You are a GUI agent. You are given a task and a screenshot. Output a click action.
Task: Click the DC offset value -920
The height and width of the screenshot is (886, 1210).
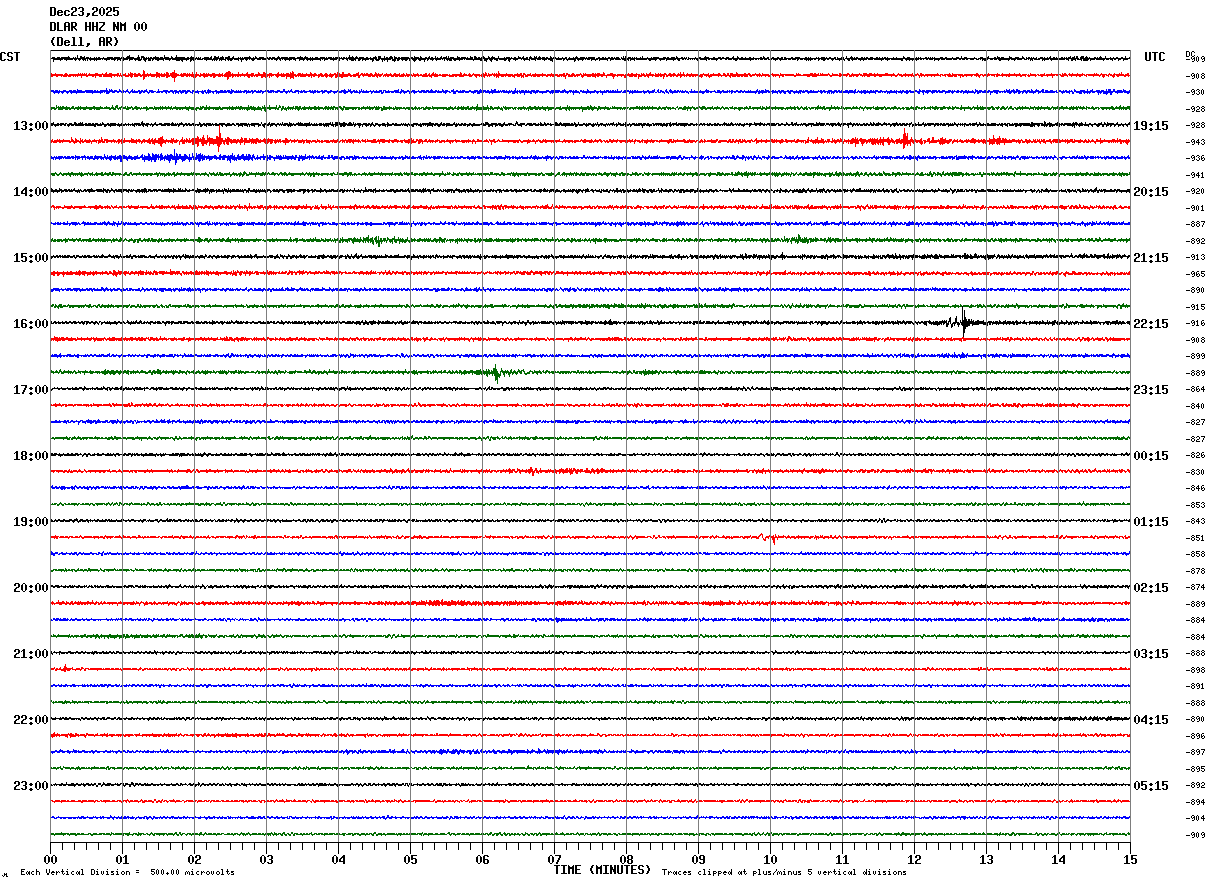click(1196, 191)
